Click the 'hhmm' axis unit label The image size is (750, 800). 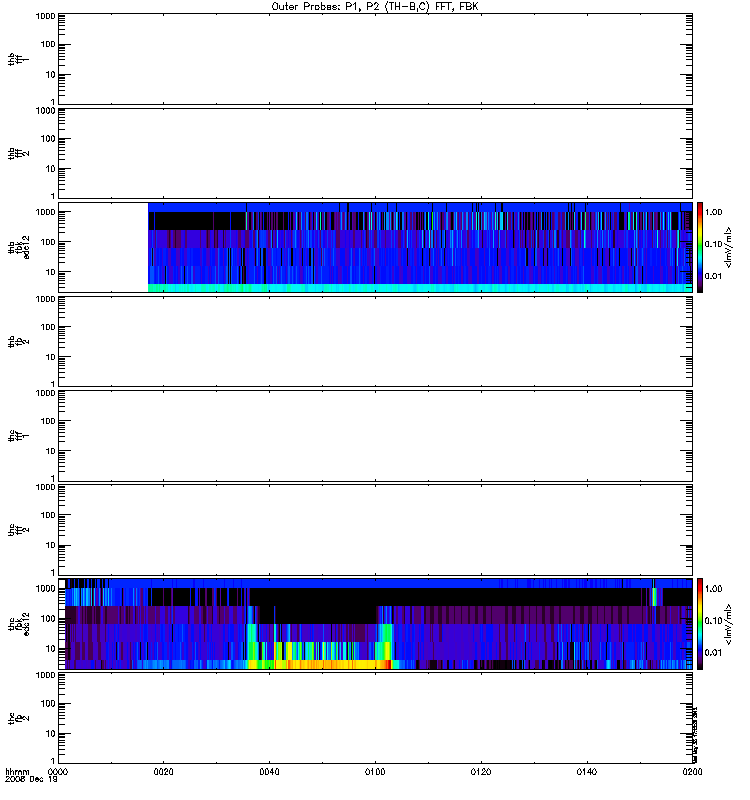(x=17, y=772)
